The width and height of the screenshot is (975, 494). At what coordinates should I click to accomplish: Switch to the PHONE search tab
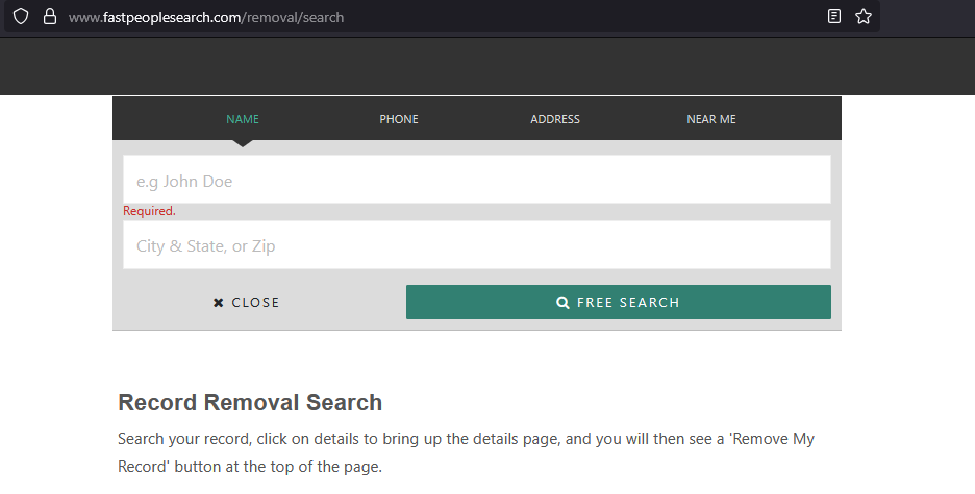point(399,119)
